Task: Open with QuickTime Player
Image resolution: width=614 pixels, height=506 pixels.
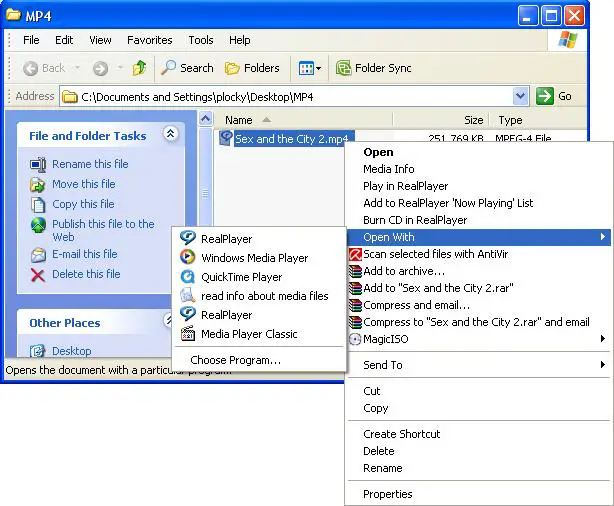Action: coord(259,277)
